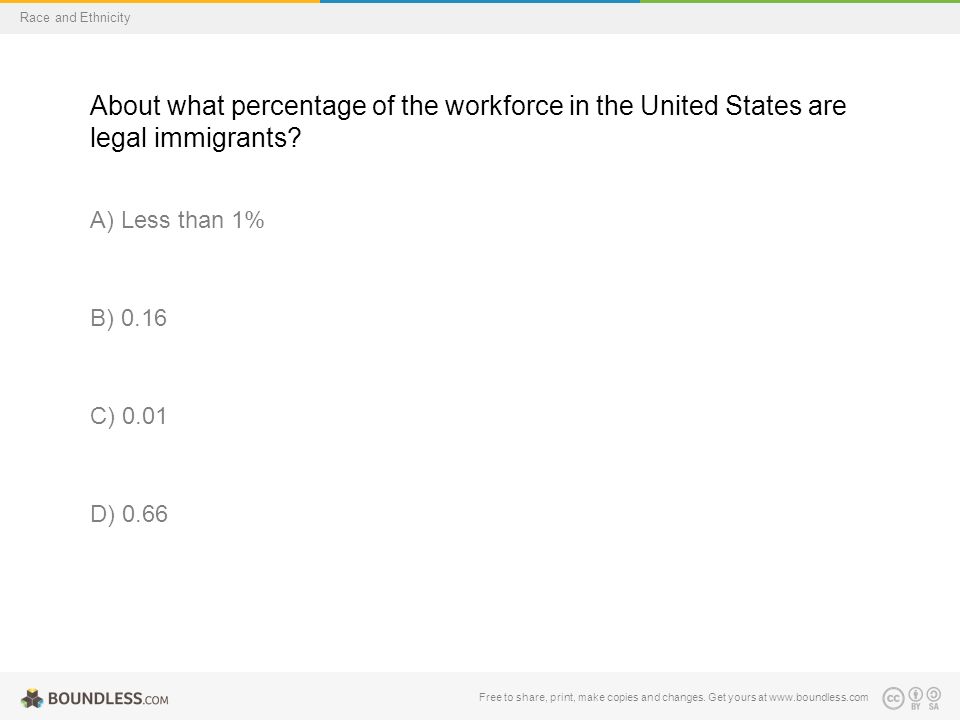Click the word 'workforce' in the question

(x=504, y=106)
